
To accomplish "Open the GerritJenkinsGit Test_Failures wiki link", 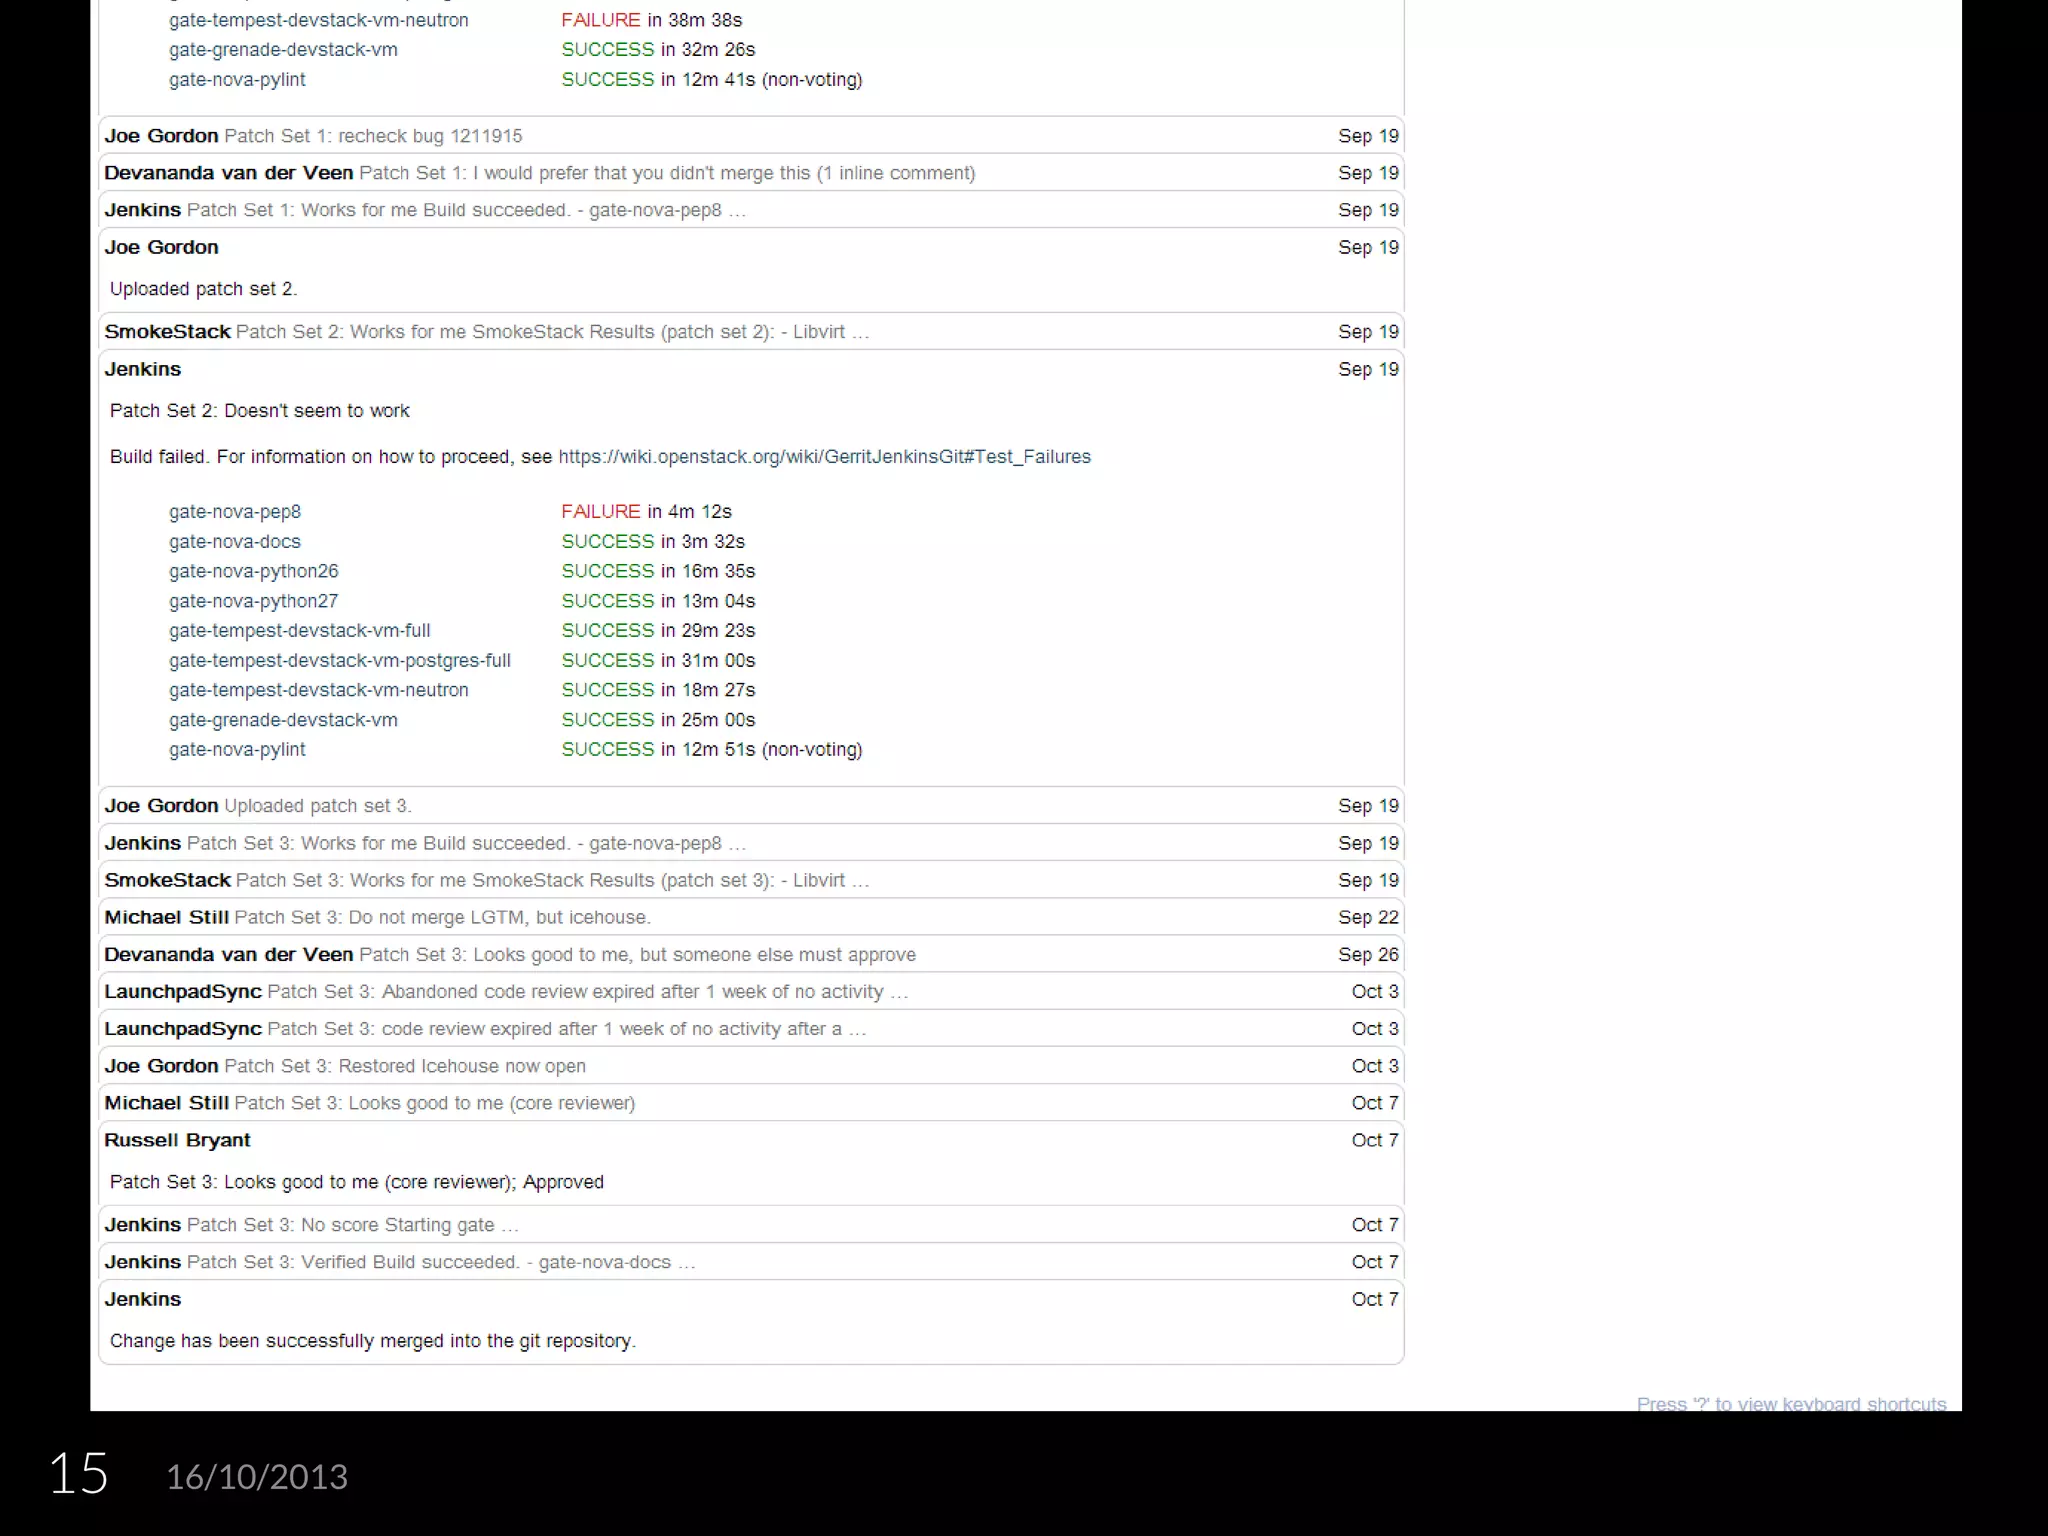I will (x=824, y=457).
